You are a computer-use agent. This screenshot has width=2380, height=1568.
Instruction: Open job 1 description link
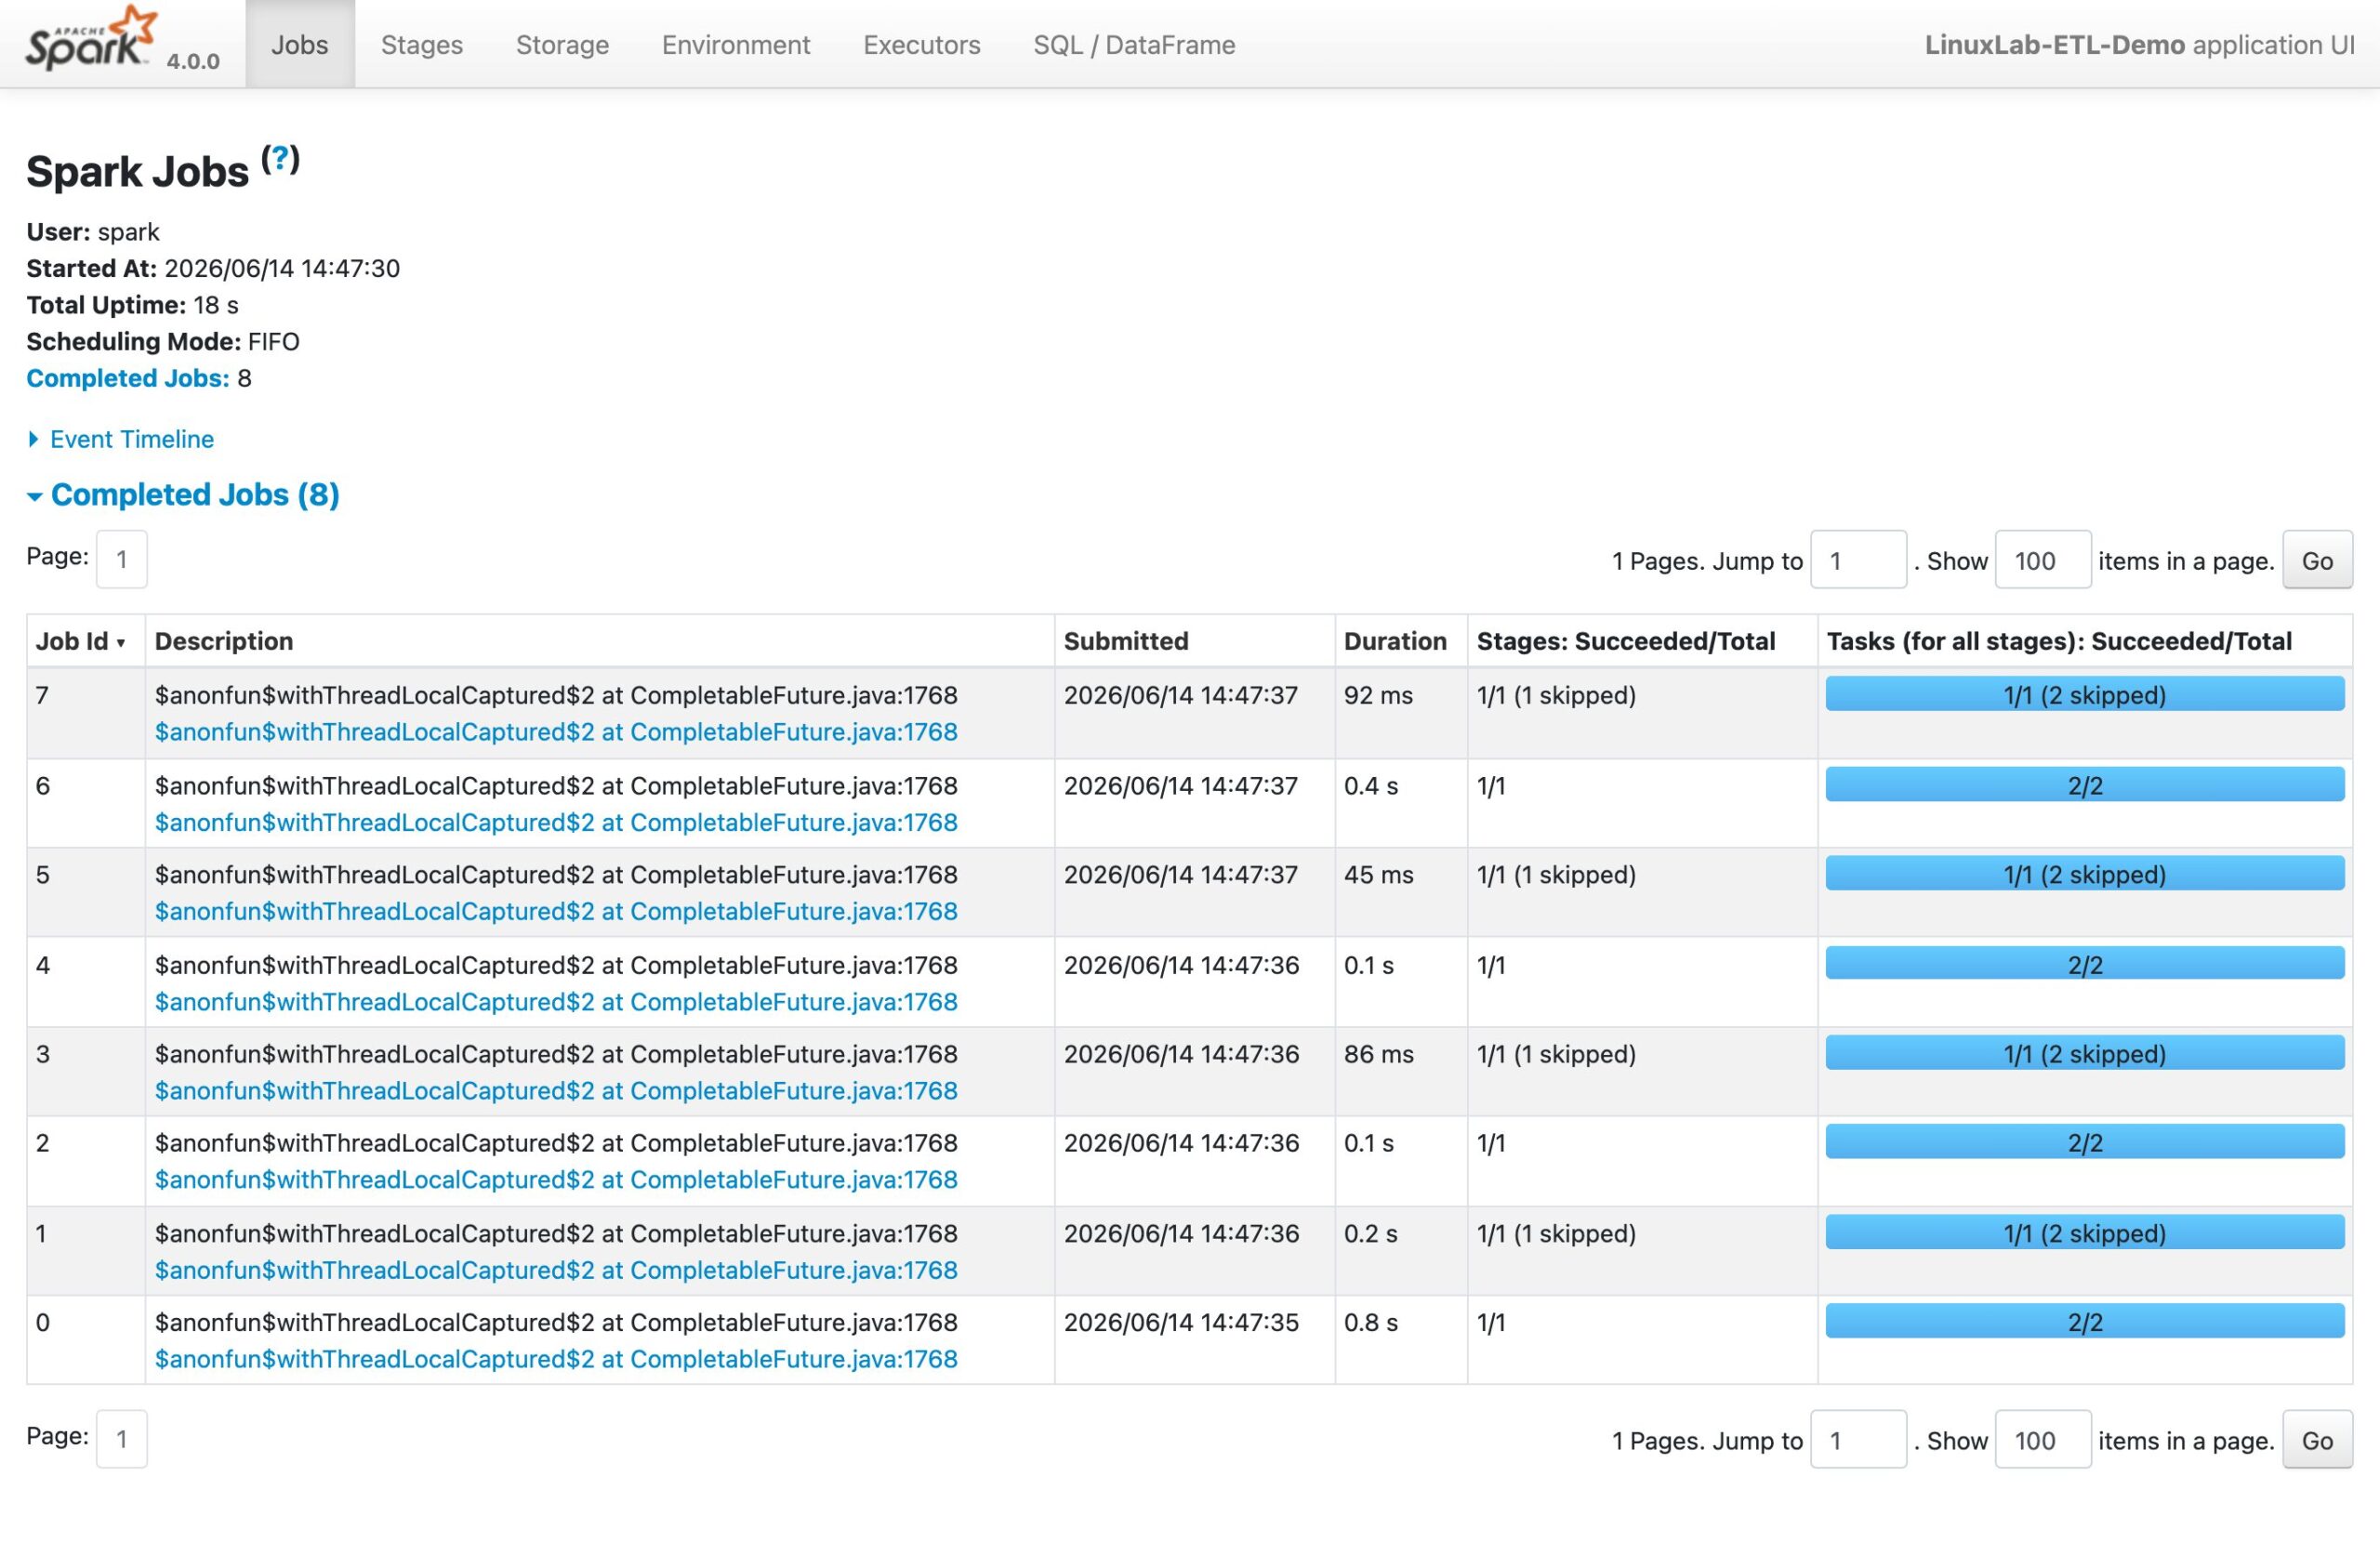556,1270
